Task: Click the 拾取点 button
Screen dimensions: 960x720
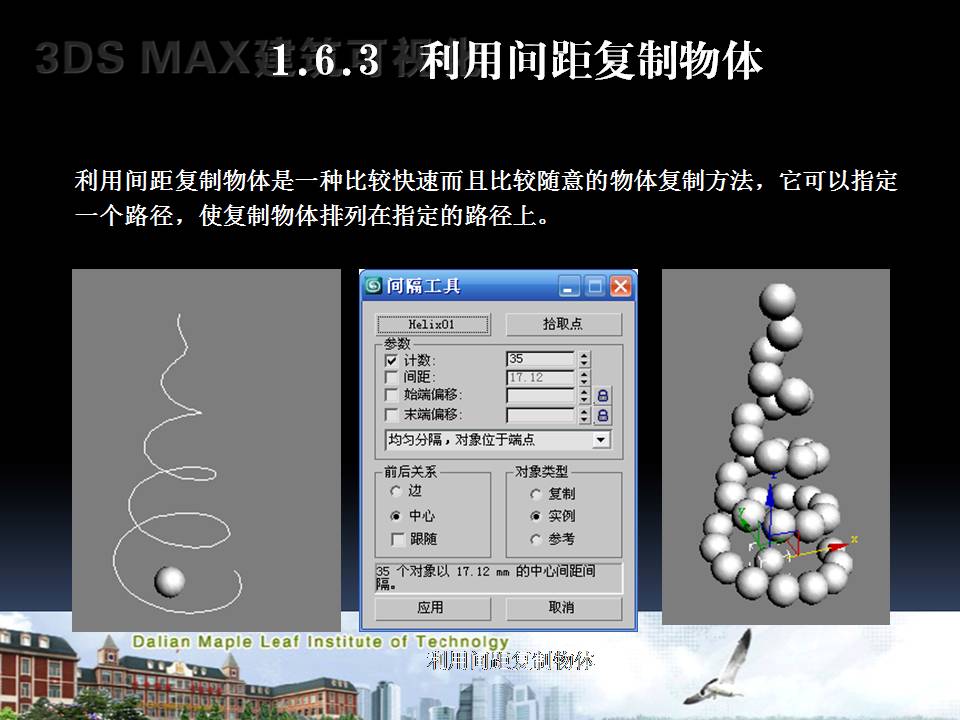Action: click(x=563, y=325)
